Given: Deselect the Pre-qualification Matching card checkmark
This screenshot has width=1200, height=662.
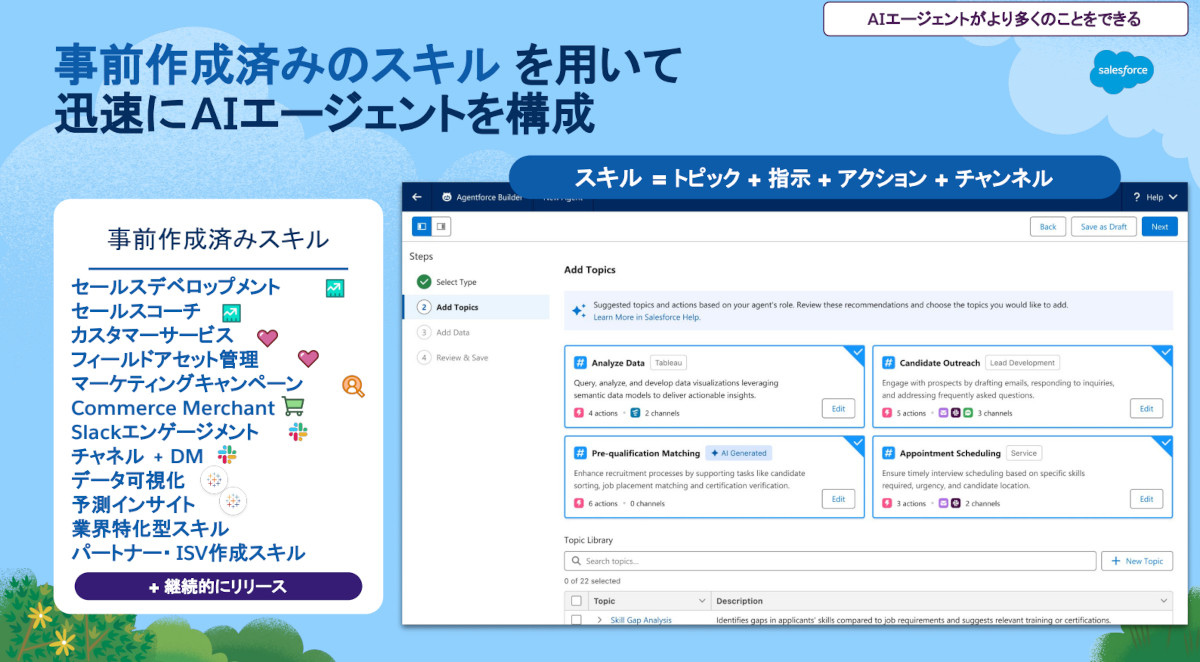Looking at the screenshot, I should (x=857, y=442).
